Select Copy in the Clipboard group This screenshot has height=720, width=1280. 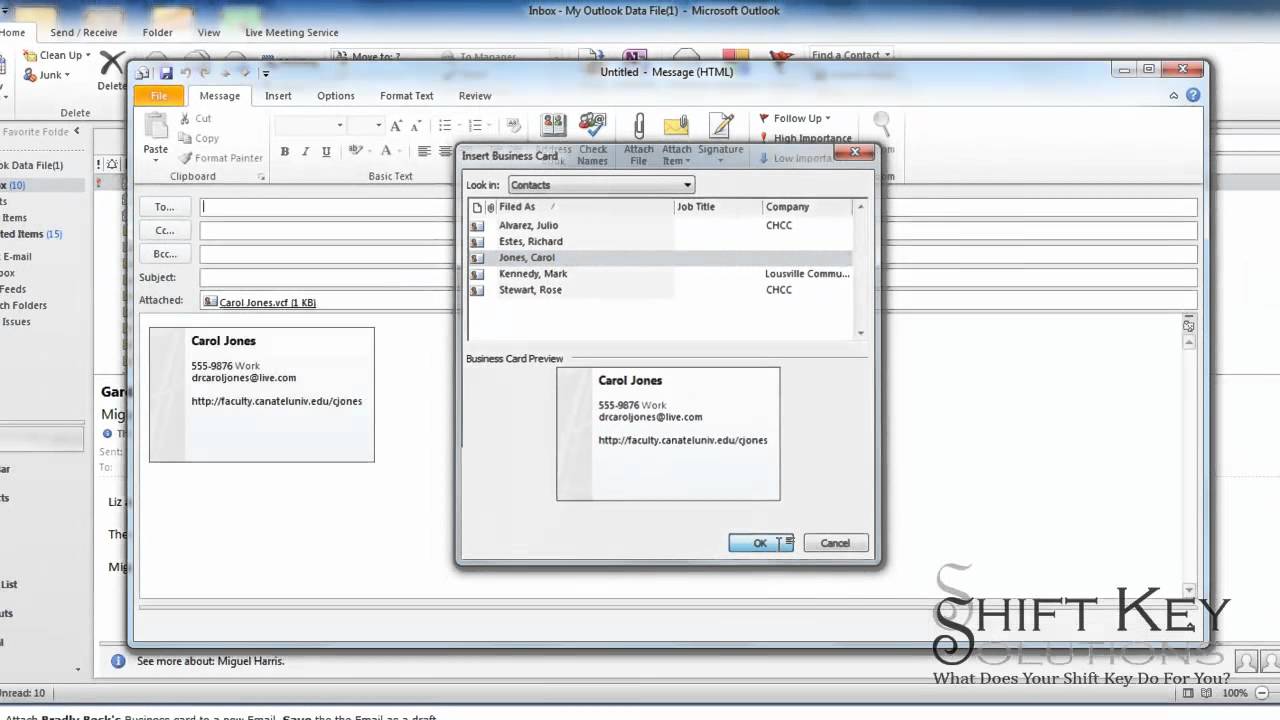coord(199,138)
